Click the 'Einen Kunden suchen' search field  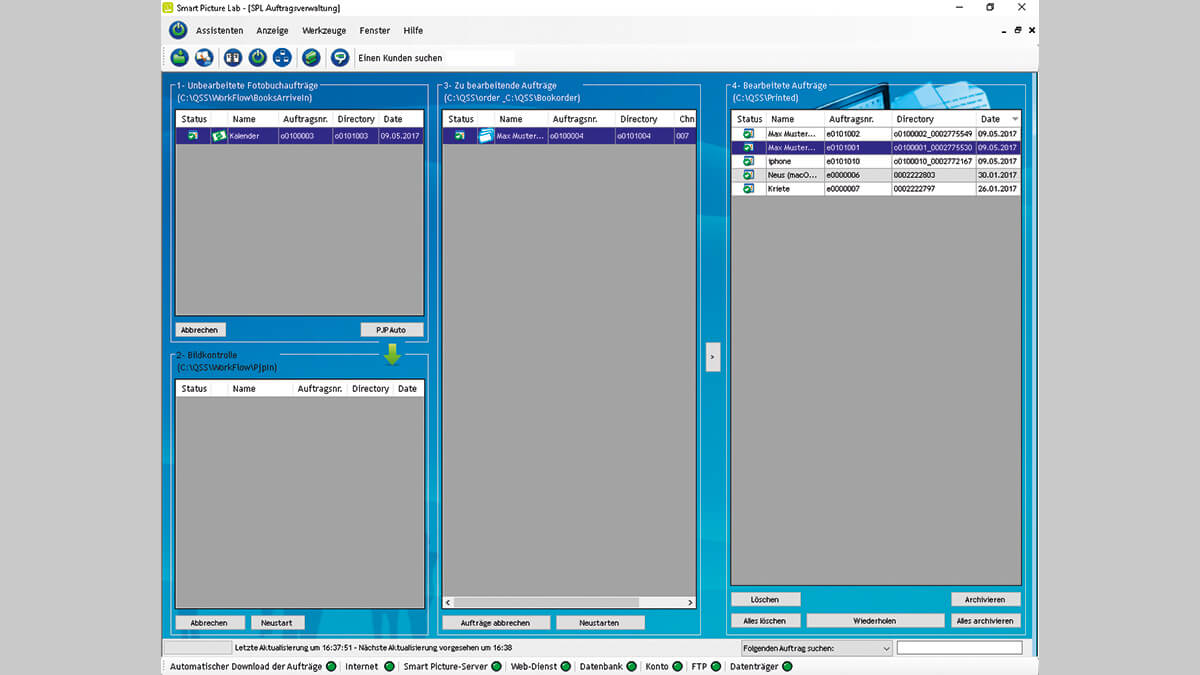point(435,58)
